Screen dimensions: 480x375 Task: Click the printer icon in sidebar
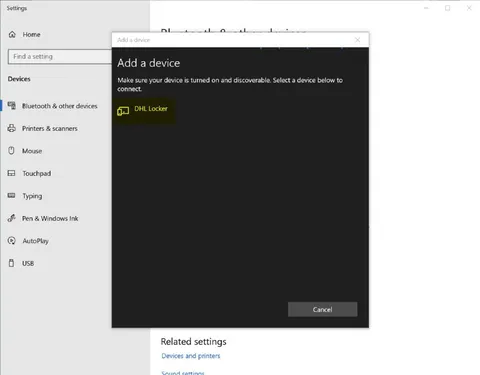click(x=12, y=128)
